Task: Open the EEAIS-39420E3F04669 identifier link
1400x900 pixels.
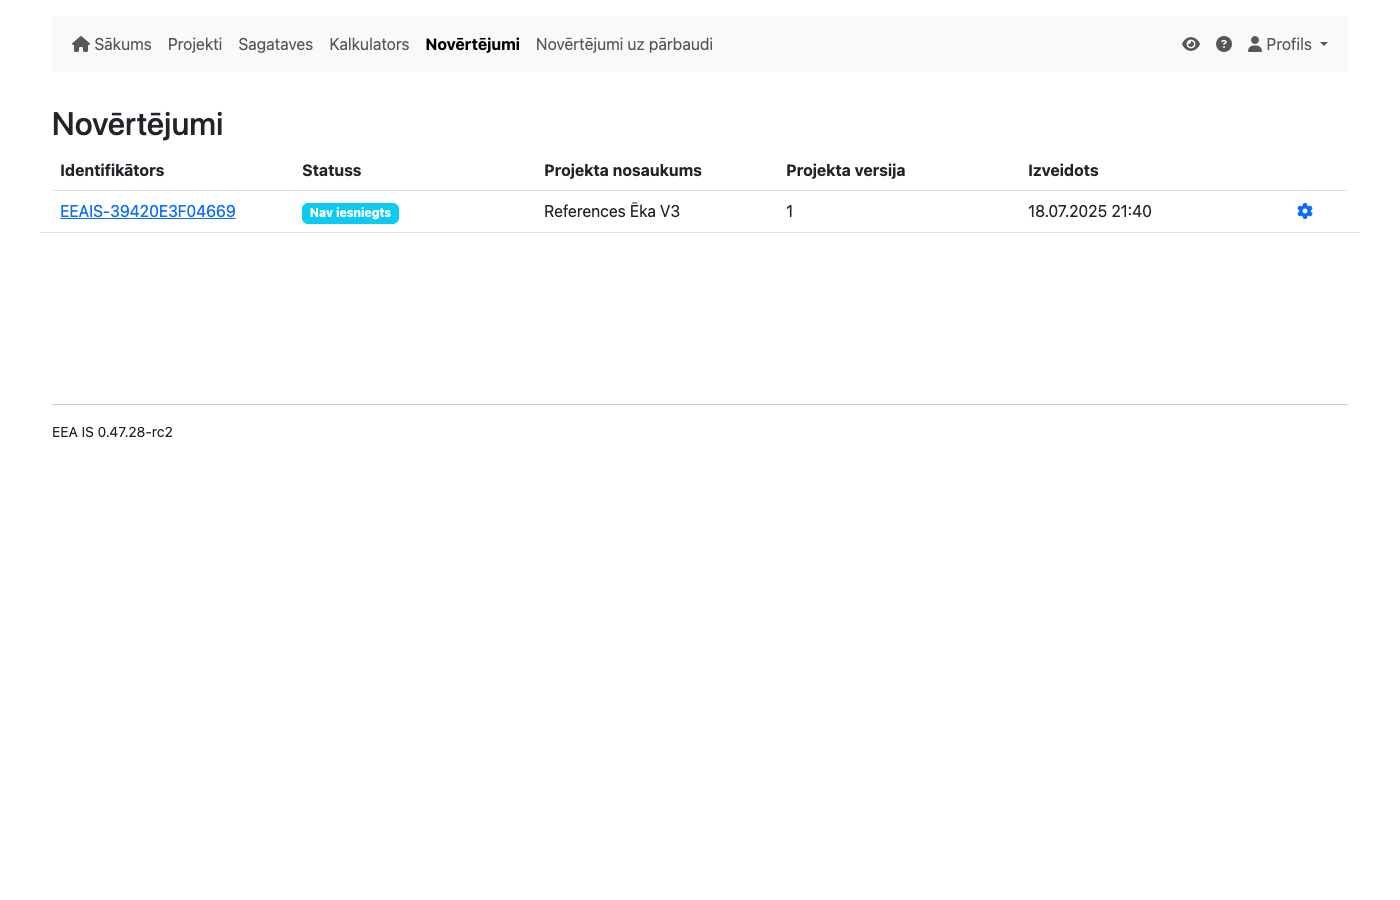Action: (x=148, y=211)
